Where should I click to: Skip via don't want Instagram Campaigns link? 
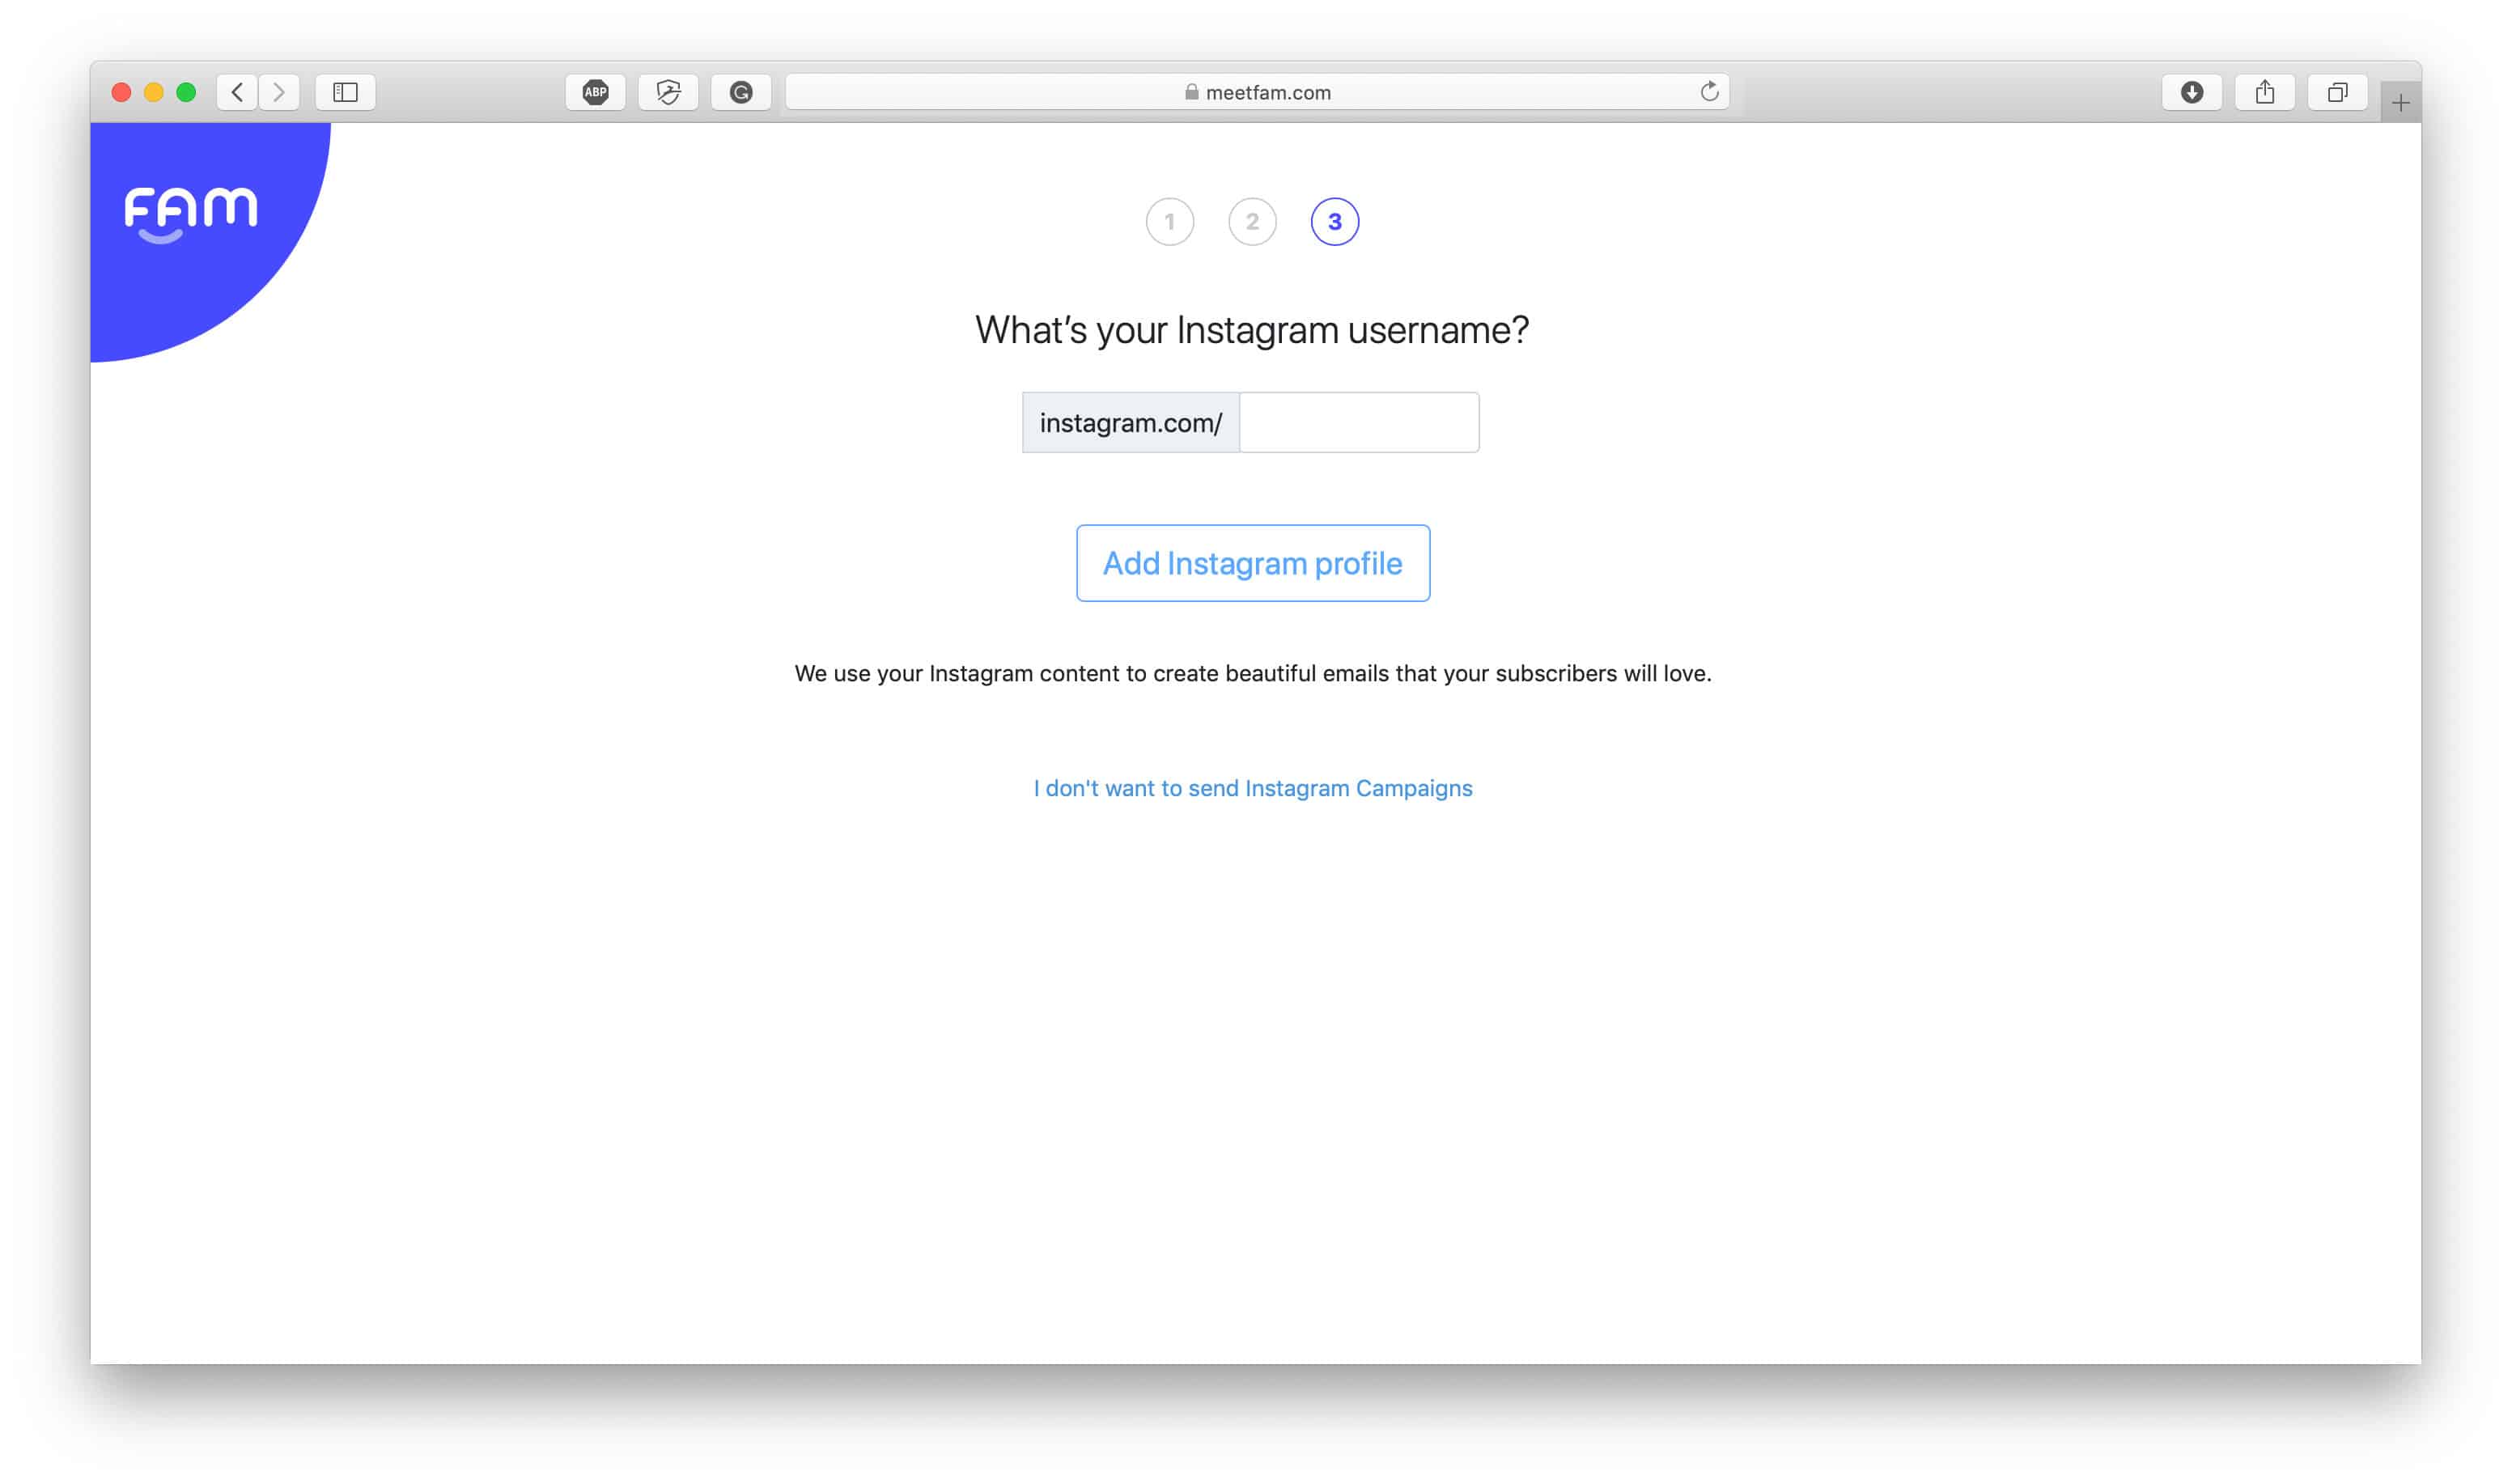[x=1253, y=788]
